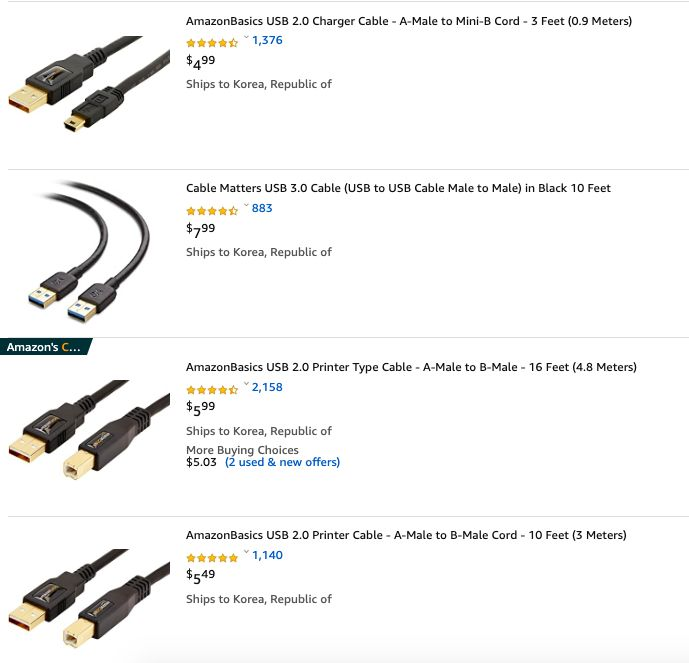Expand rating chevron beside 2,158 reviews
The height and width of the screenshot is (663, 689).
coord(246,384)
